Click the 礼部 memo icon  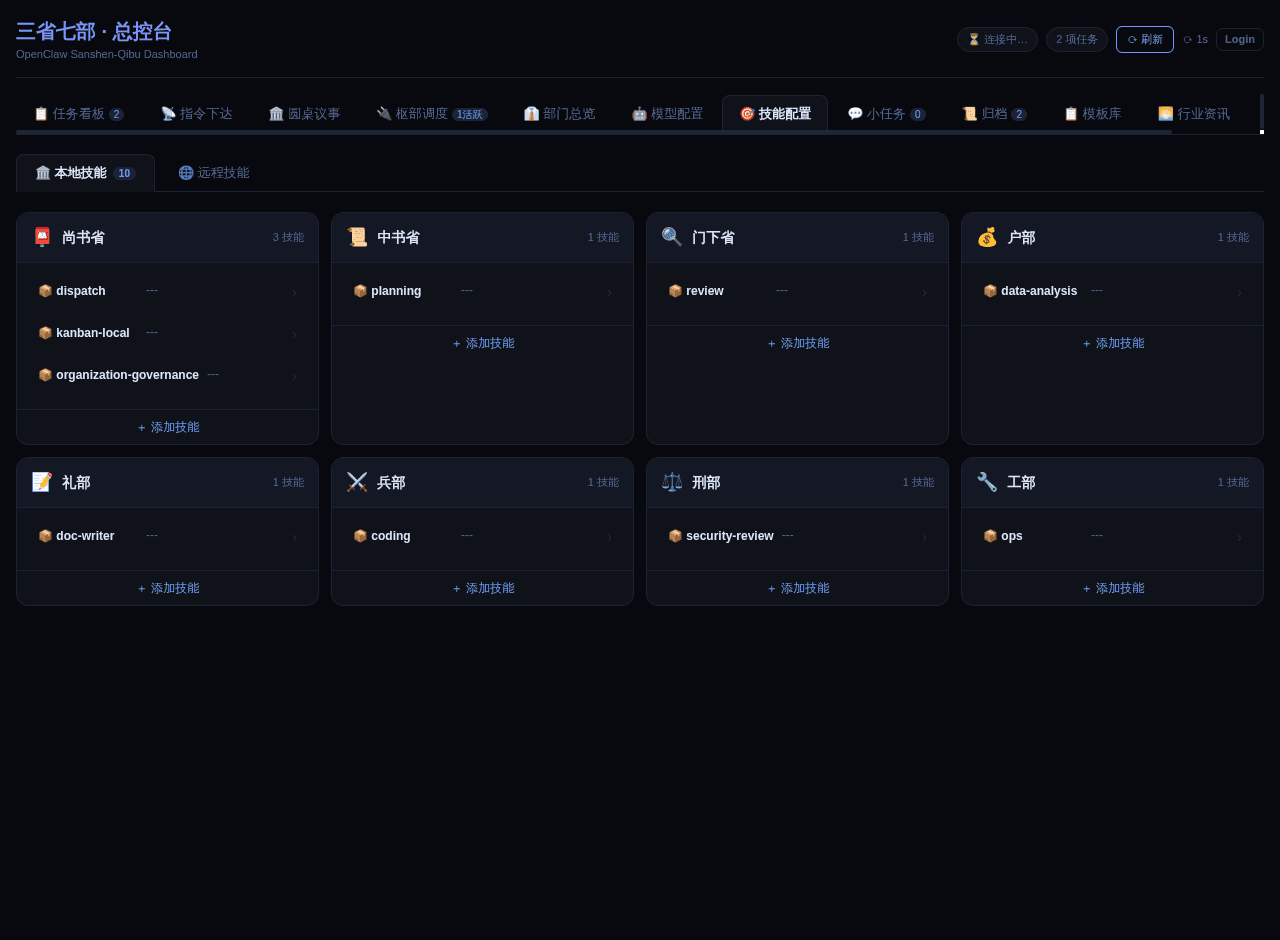pos(42,482)
